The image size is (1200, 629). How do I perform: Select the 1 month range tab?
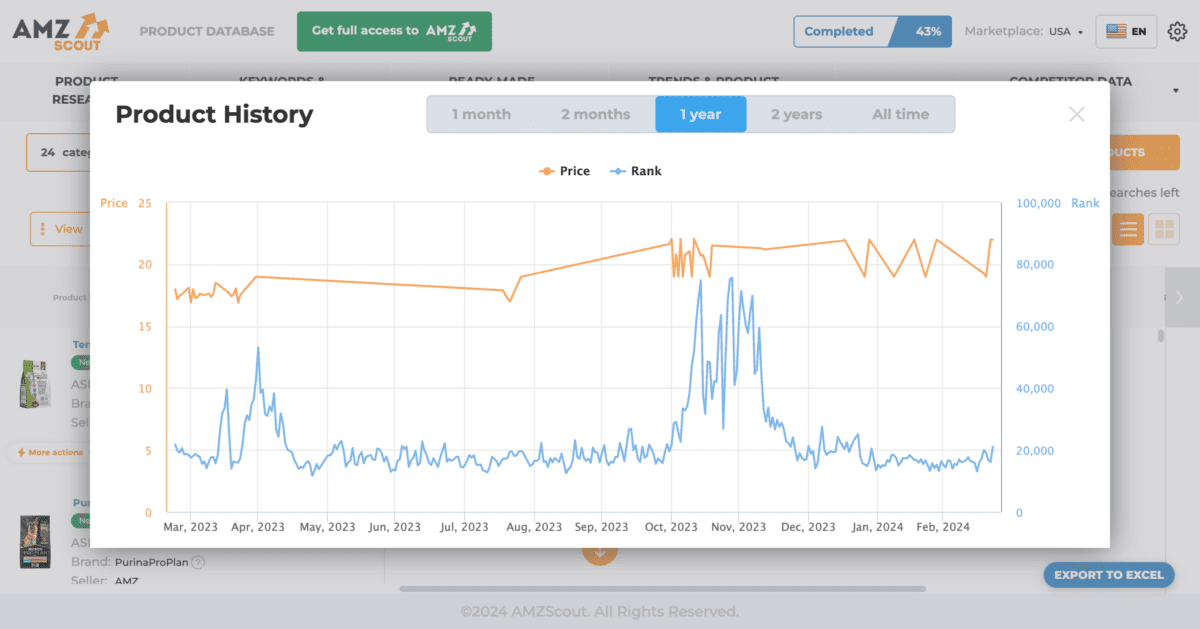tap(481, 114)
